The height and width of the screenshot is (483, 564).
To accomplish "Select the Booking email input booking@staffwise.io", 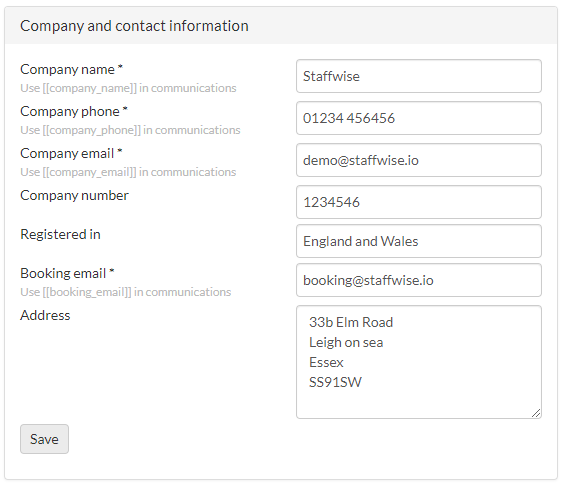I will [x=419, y=280].
